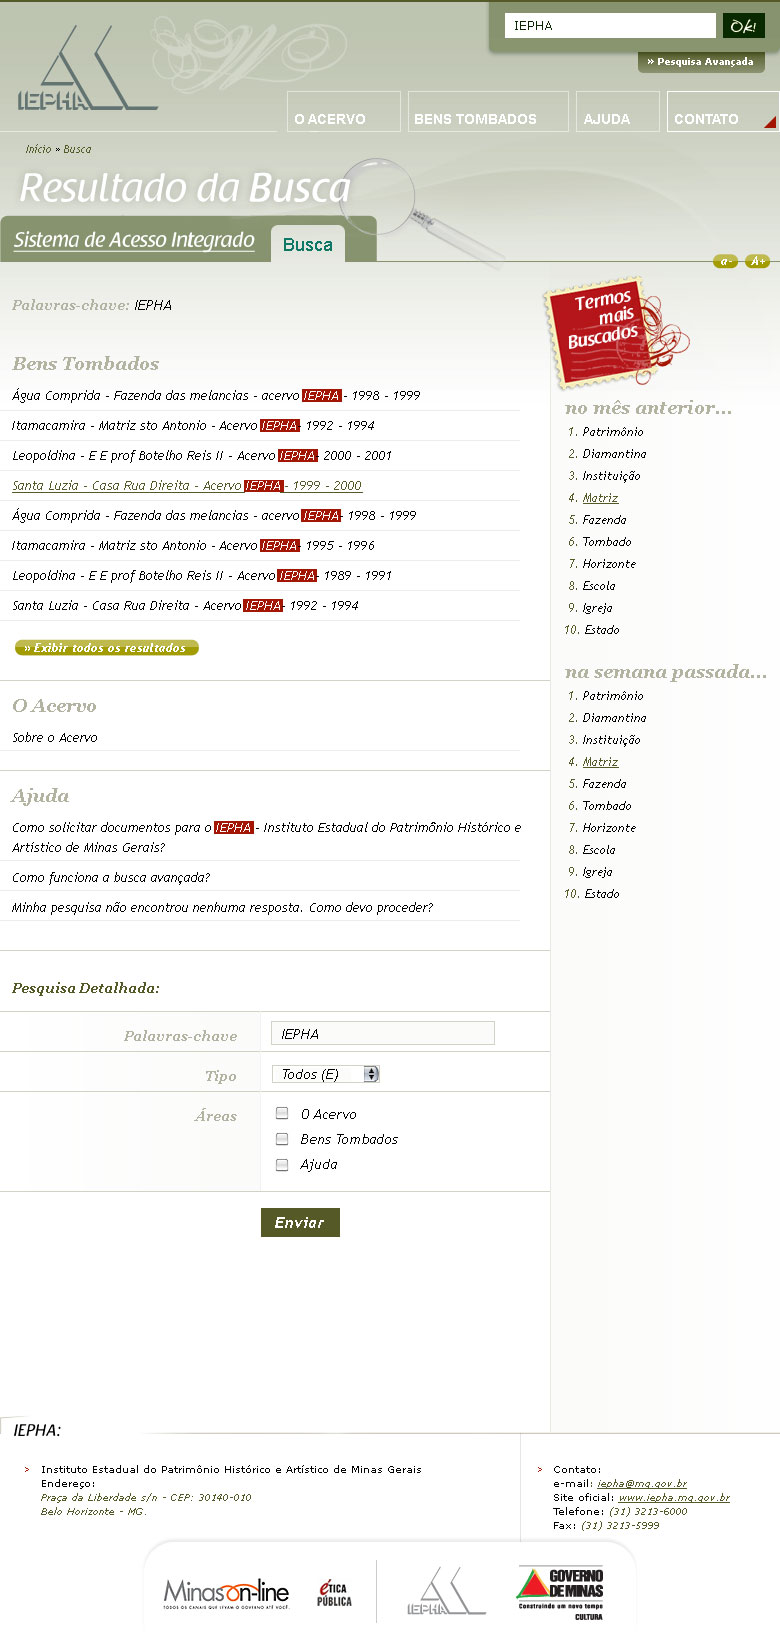Click the Termos mais Buscados stamp
The height and width of the screenshot is (1637, 780).
[607, 328]
